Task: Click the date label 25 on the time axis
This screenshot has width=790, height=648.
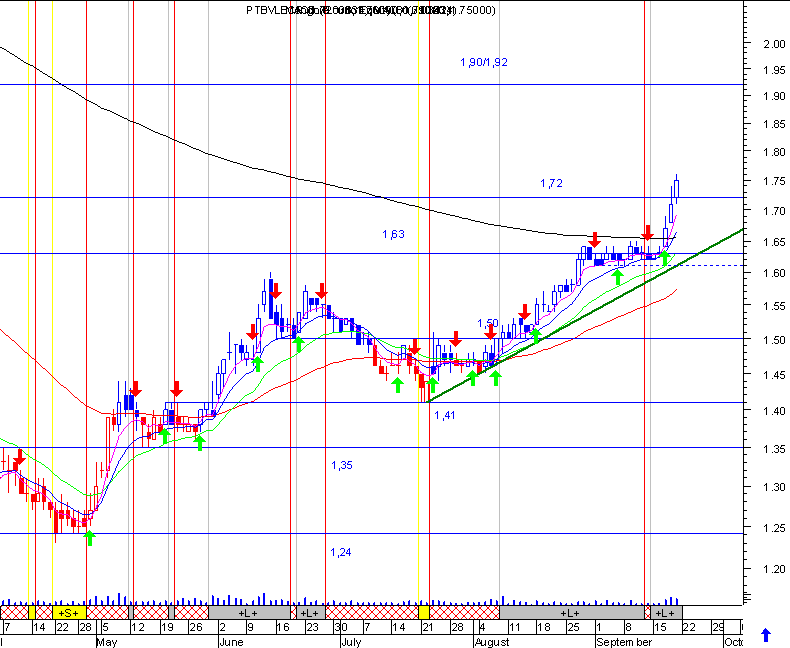Action: tap(573, 627)
